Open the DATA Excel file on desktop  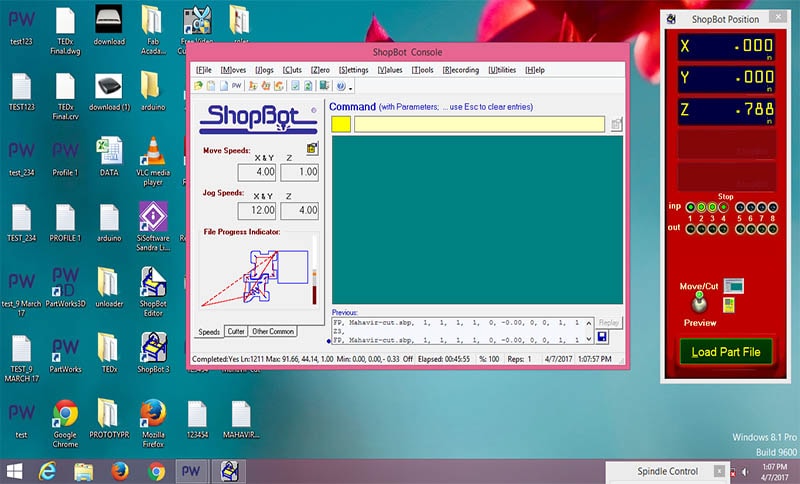coord(109,156)
